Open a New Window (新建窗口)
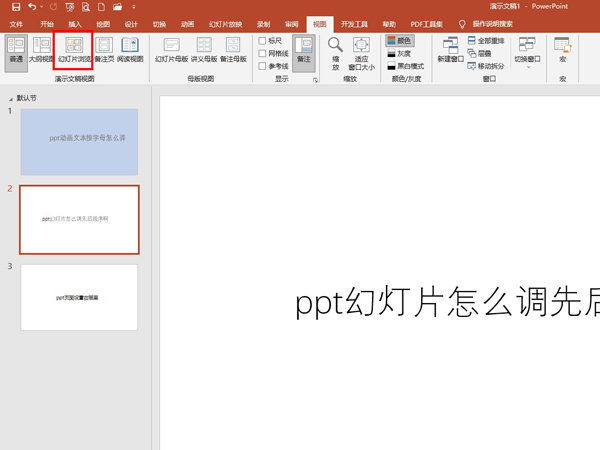The height and width of the screenshot is (450, 600). pos(451,49)
